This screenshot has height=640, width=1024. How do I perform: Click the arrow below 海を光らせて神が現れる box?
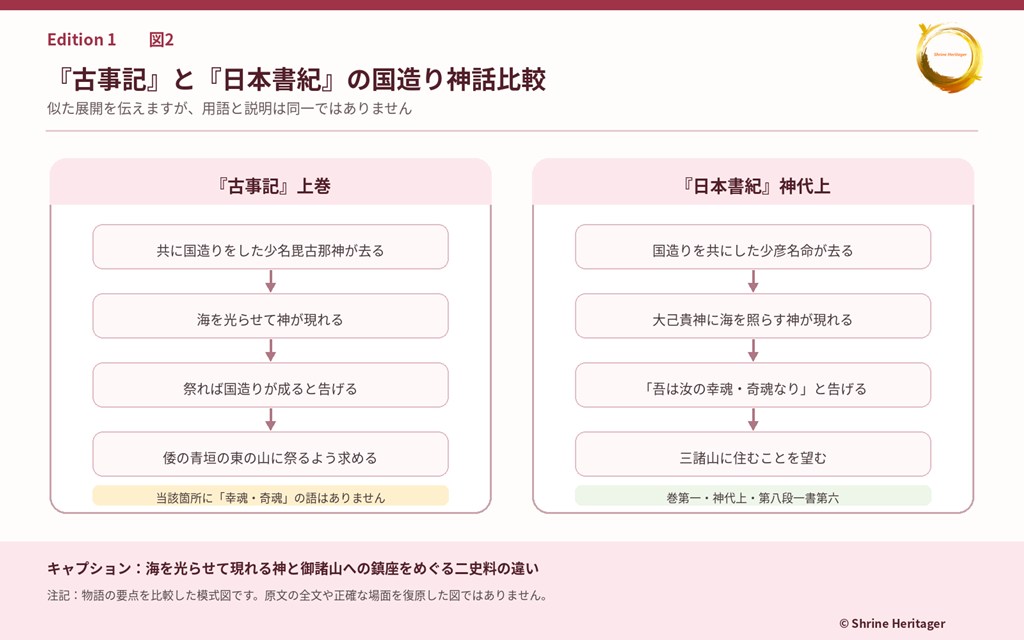(x=270, y=351)
